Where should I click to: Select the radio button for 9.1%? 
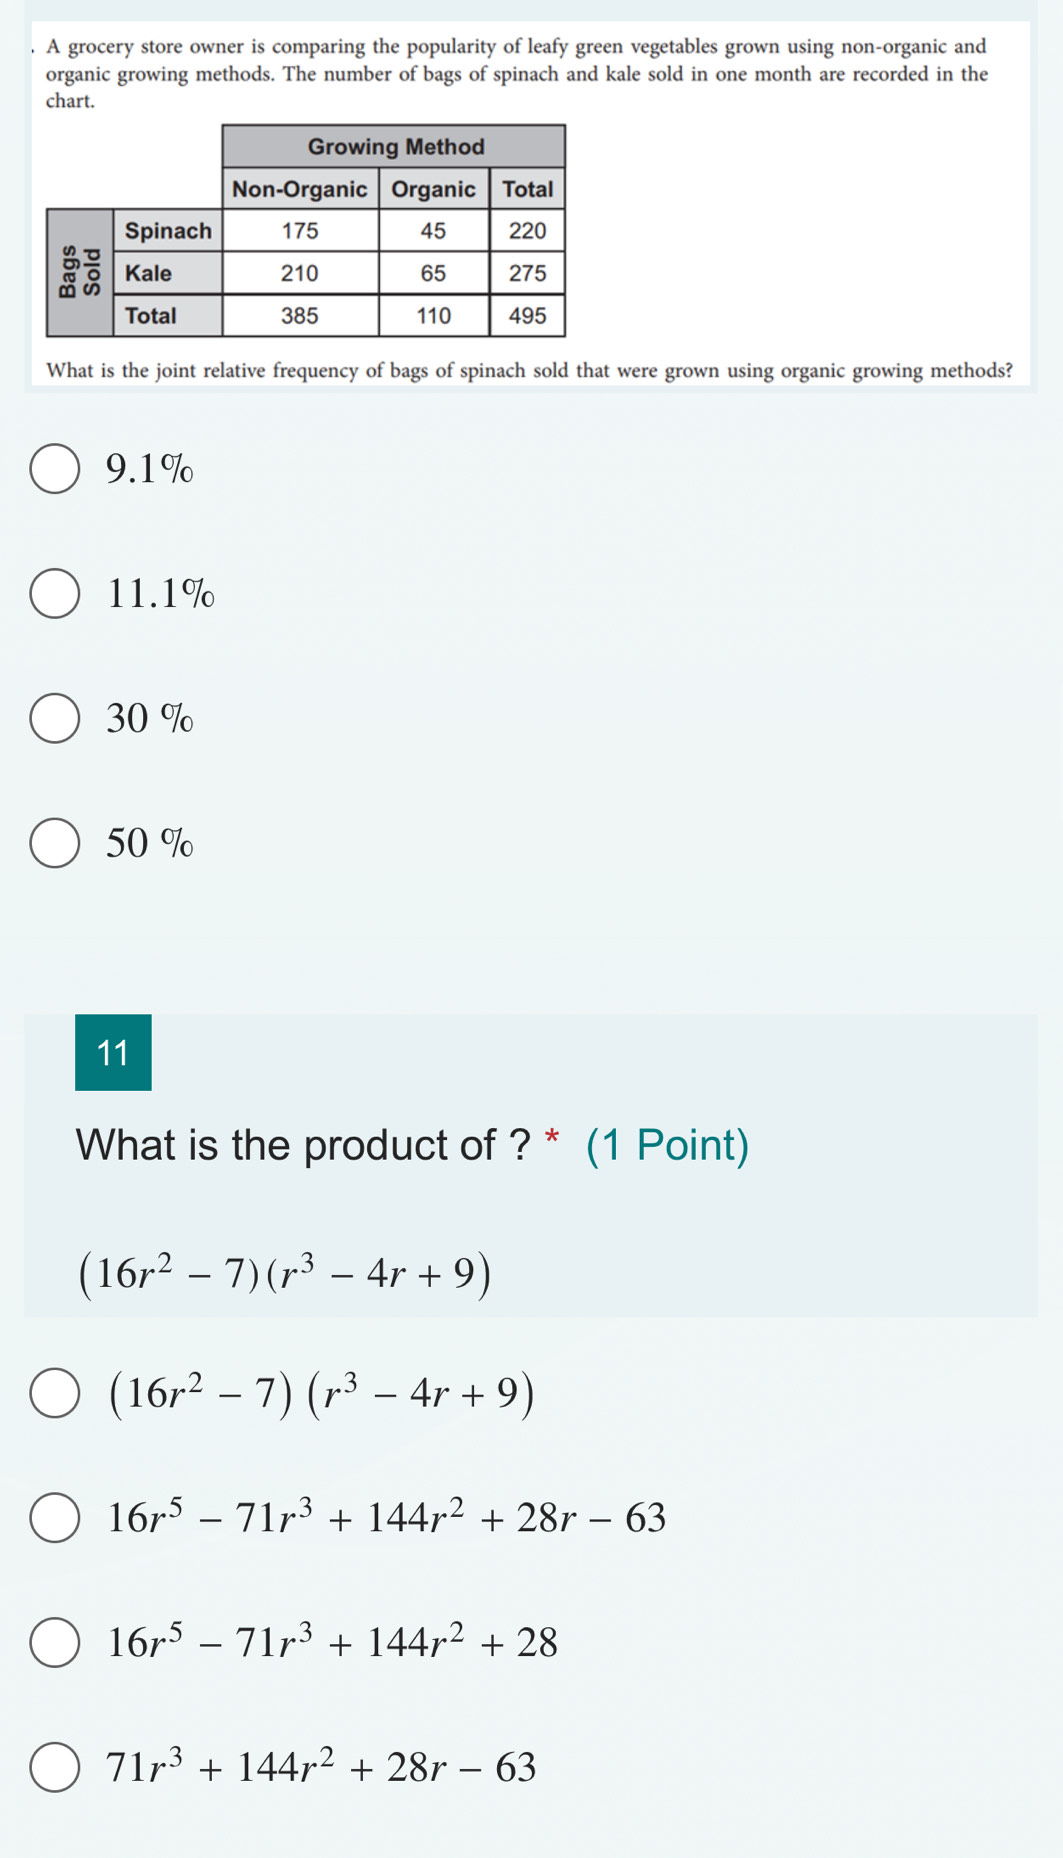coord(54,469)
